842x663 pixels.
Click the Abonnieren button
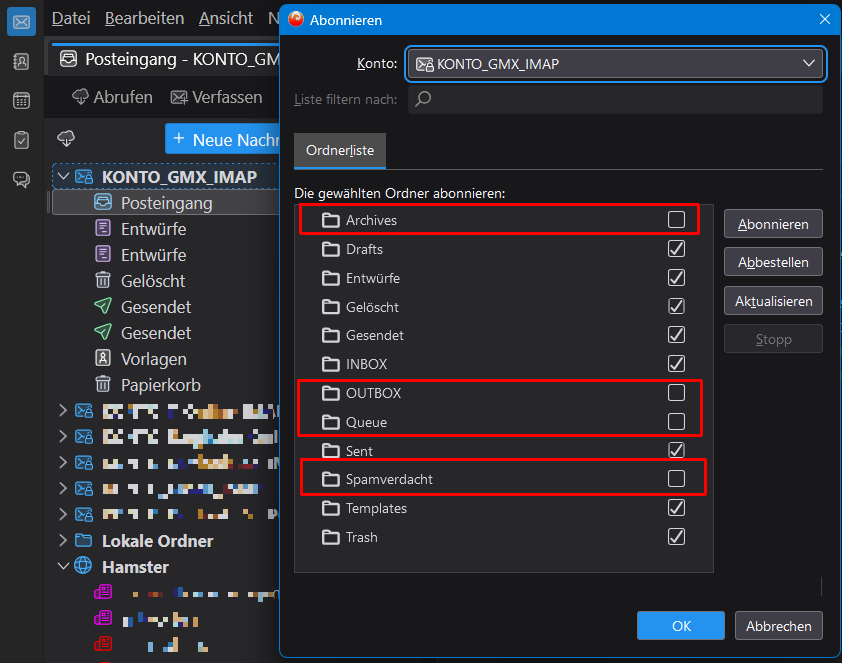(x=772, y=224)
